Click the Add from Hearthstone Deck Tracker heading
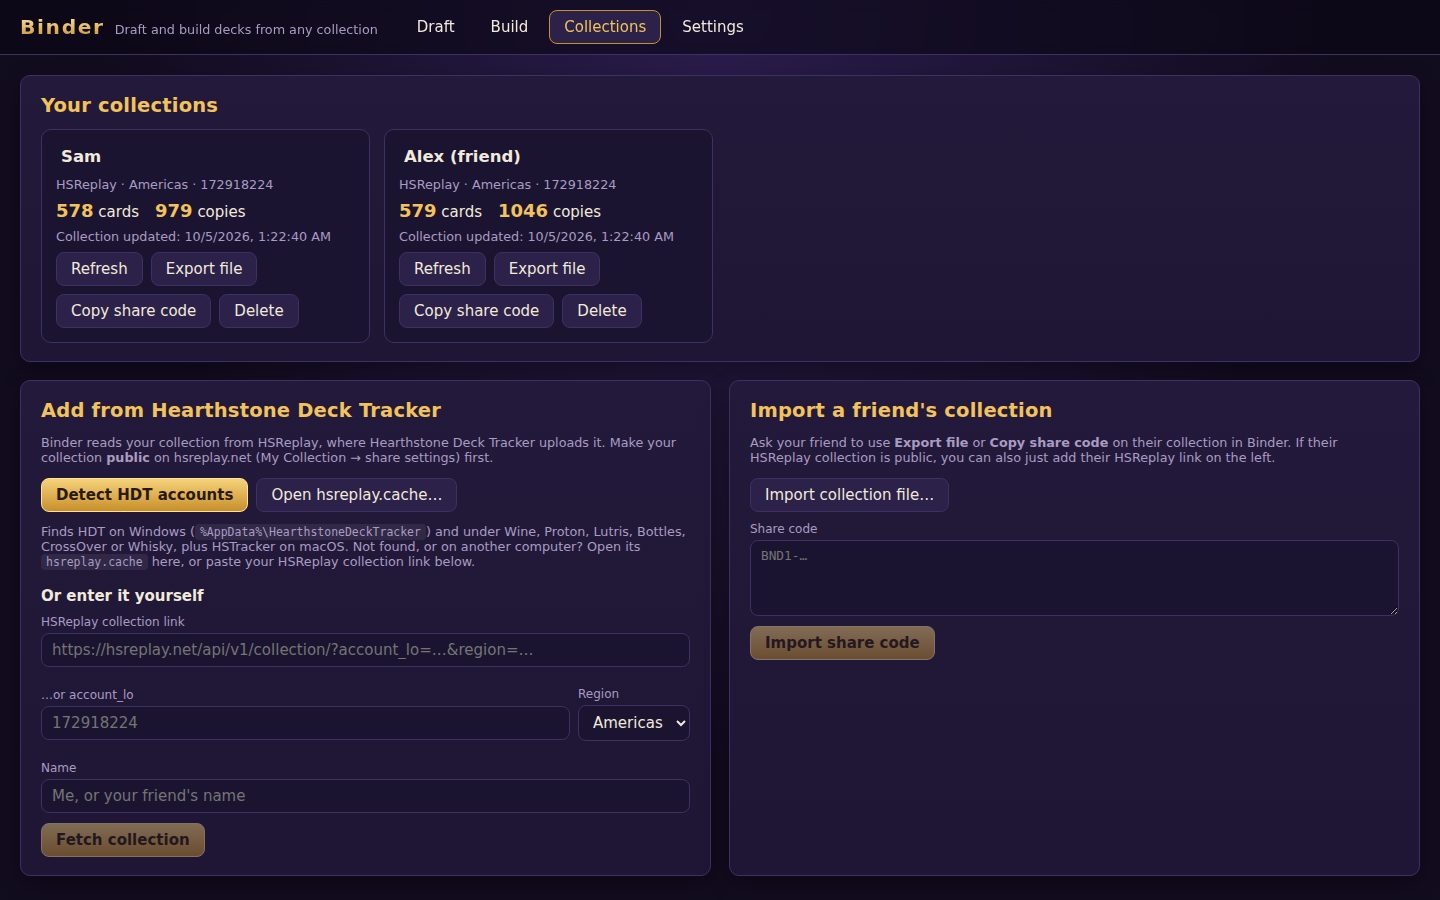This screenshot has width=1440, height=900. pyautogui.click(x=241, y=410)
